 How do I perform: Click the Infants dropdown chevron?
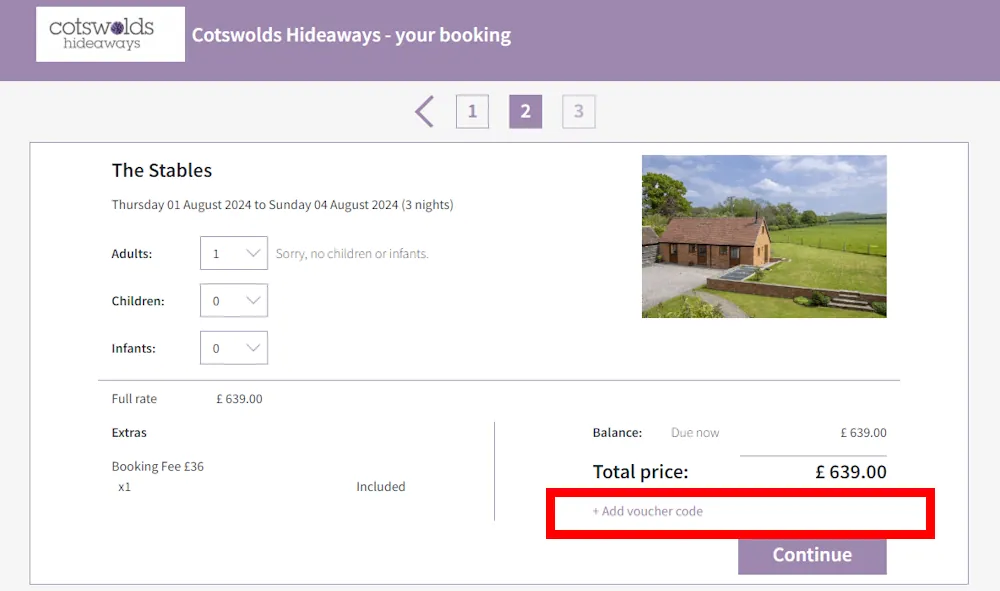[x=254, y=347]
